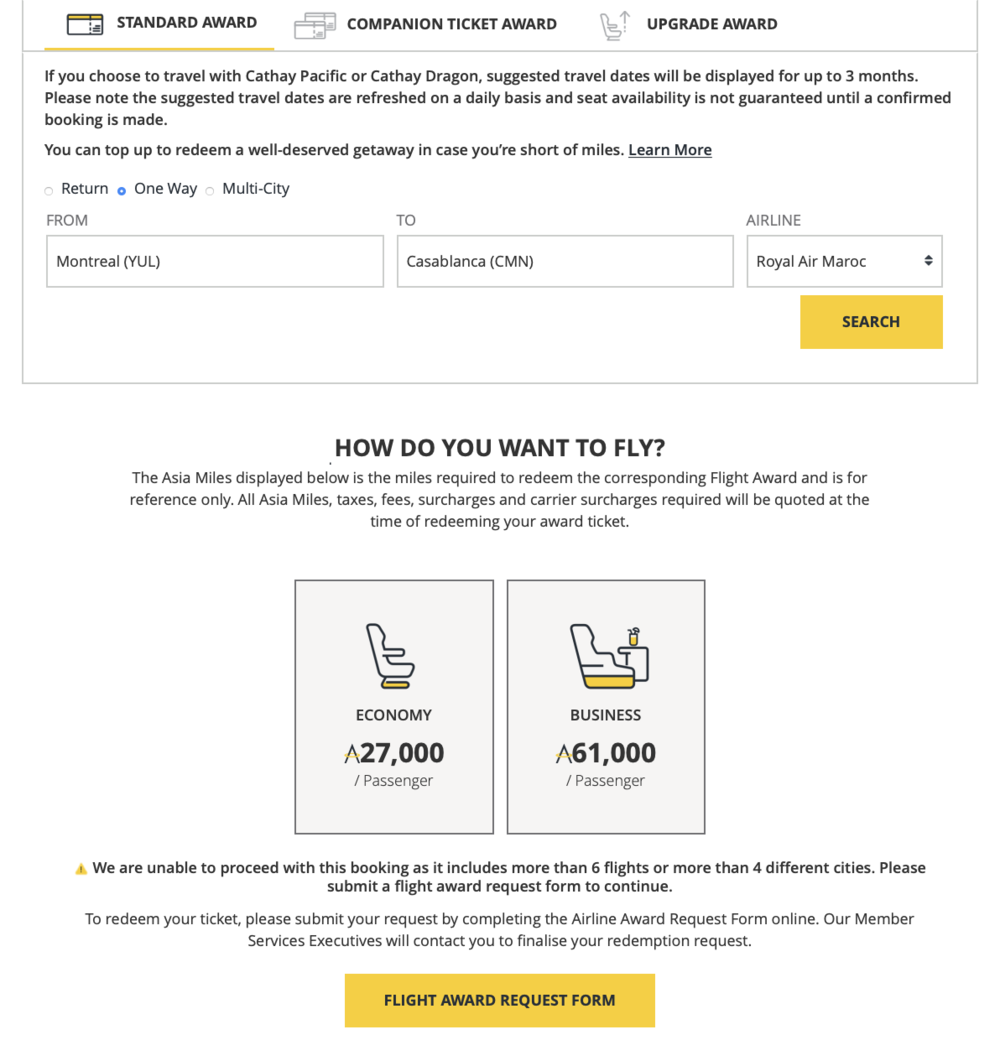Switch to the Standard Award tab

[186, 23]
